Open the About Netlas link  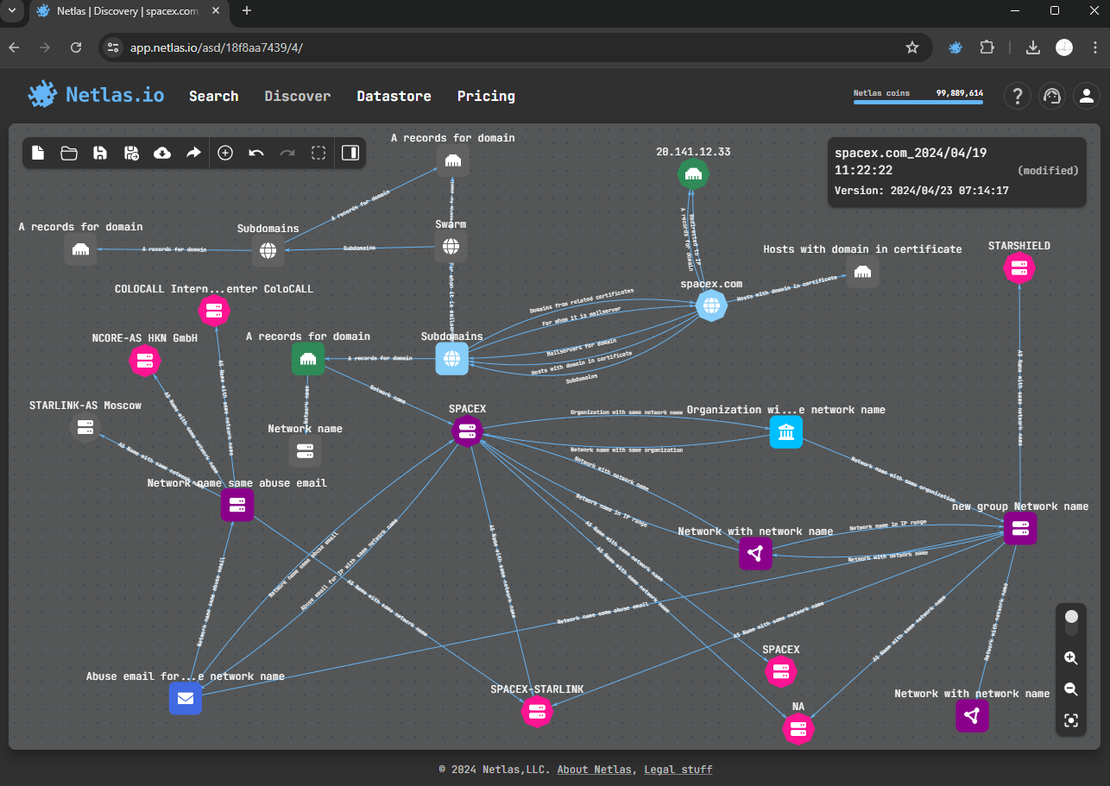point(594,769)
